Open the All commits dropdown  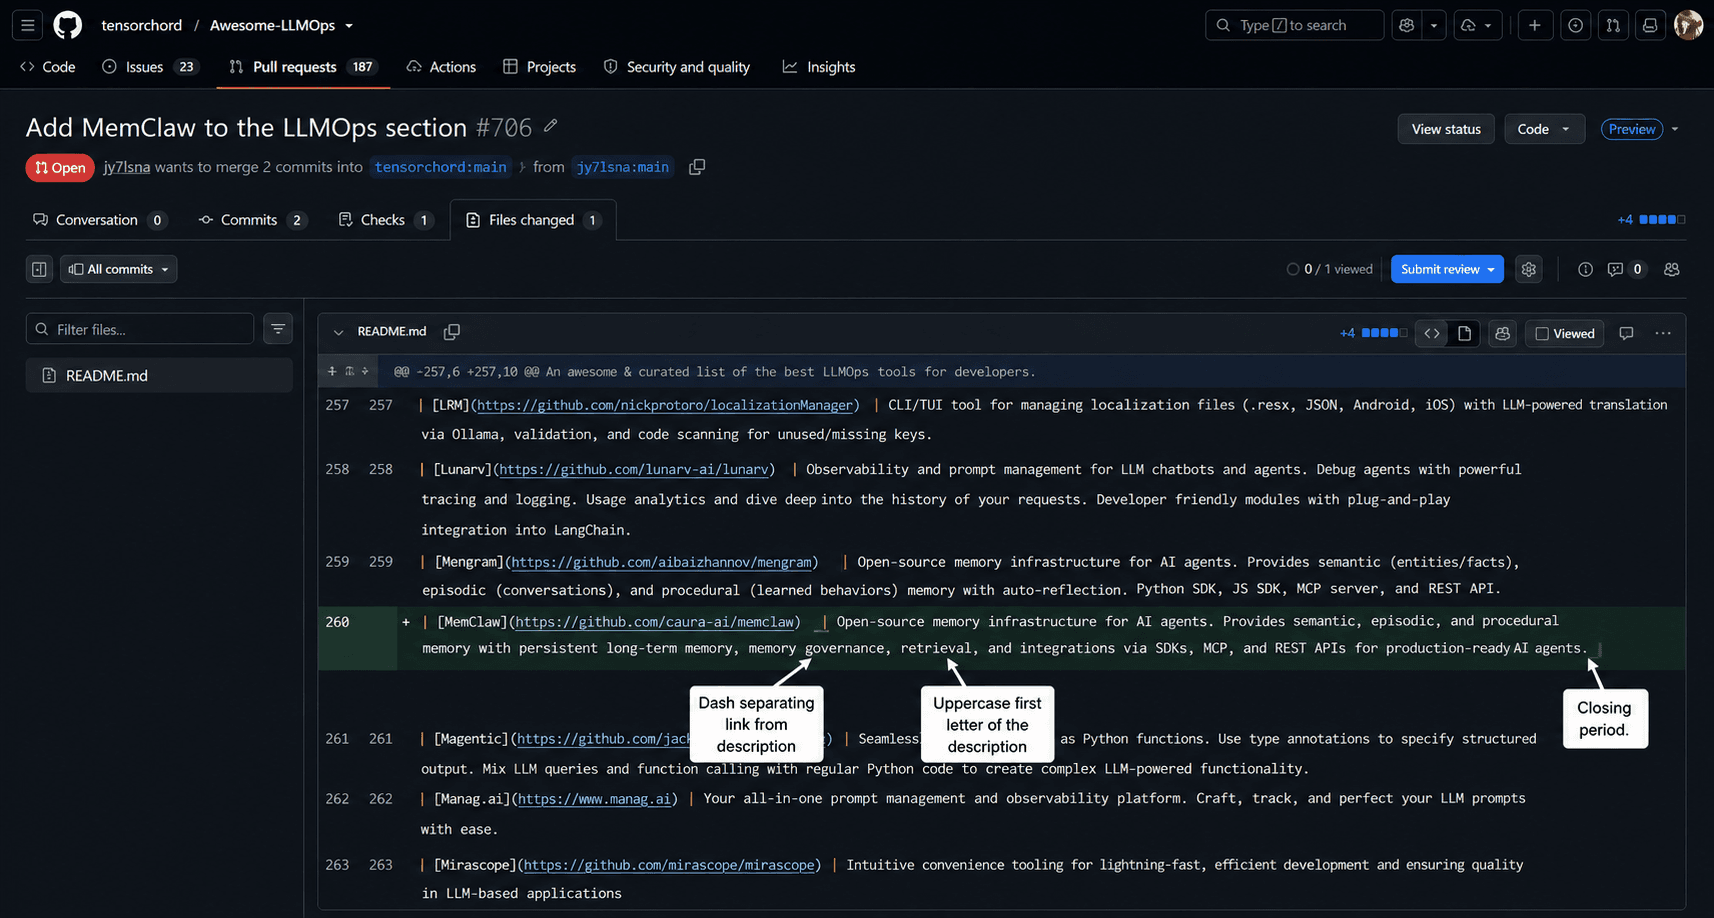coord(119,269)
